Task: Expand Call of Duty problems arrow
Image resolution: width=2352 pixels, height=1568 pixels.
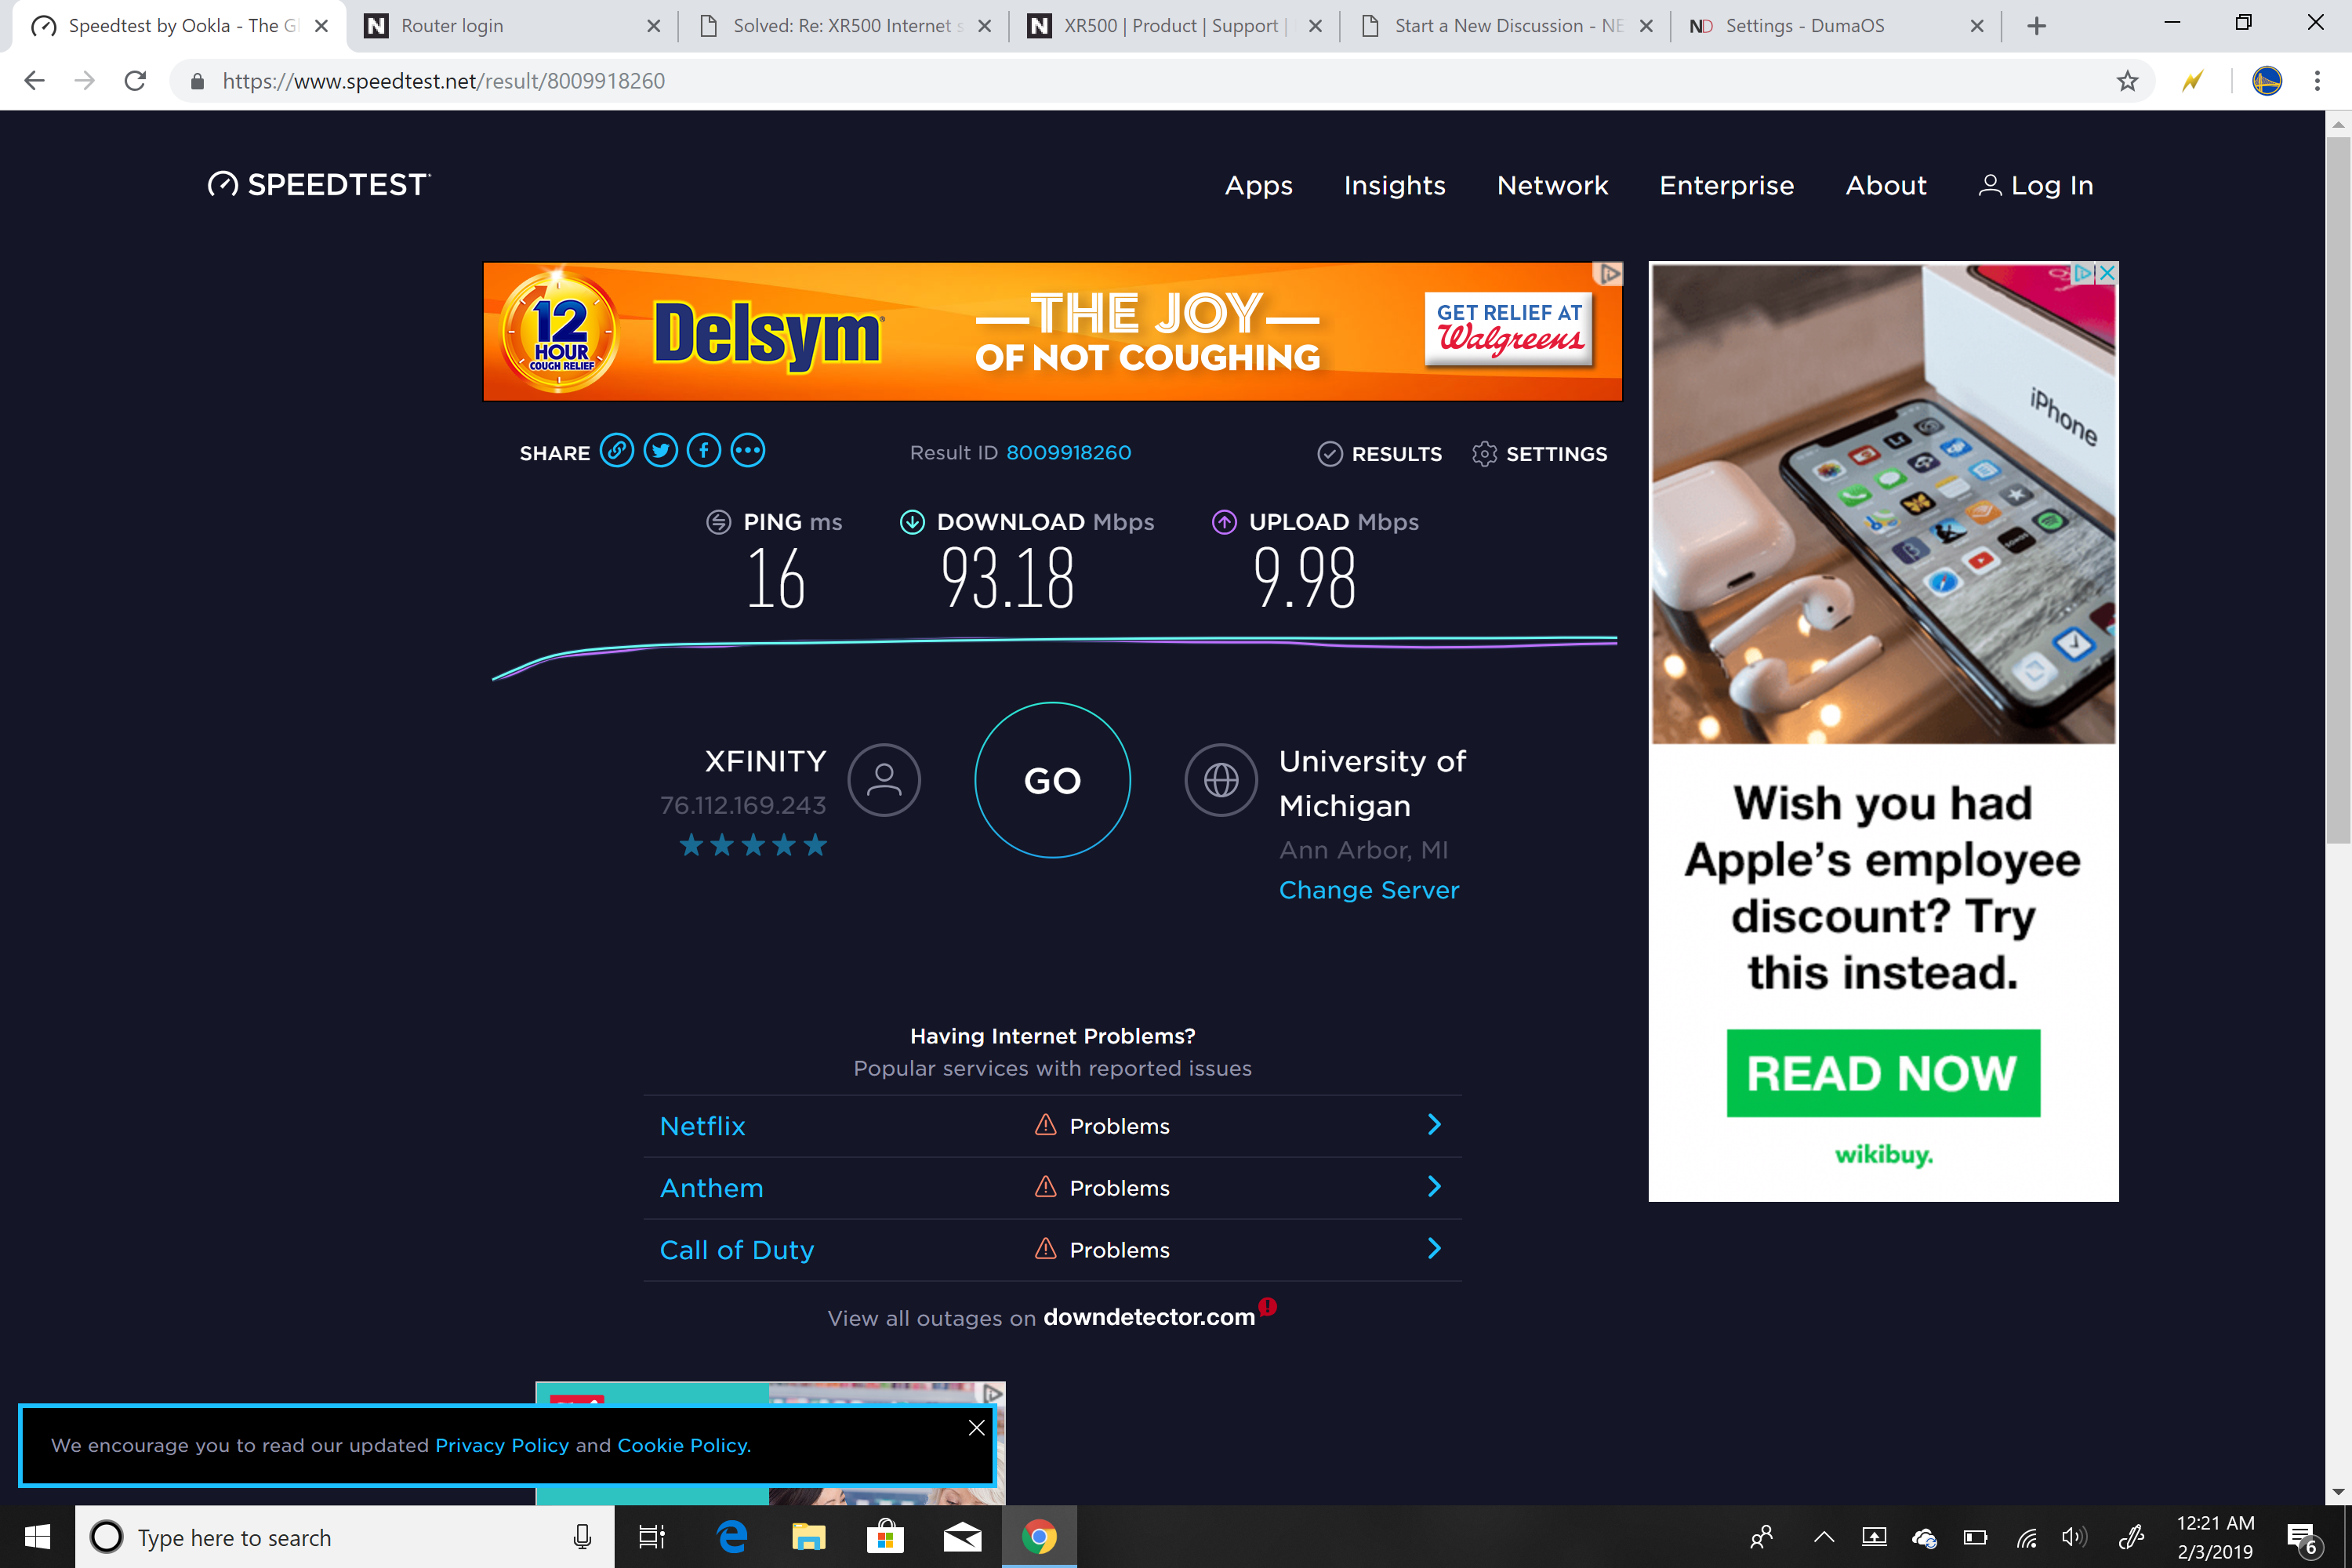Action: pos(1434,1249)
